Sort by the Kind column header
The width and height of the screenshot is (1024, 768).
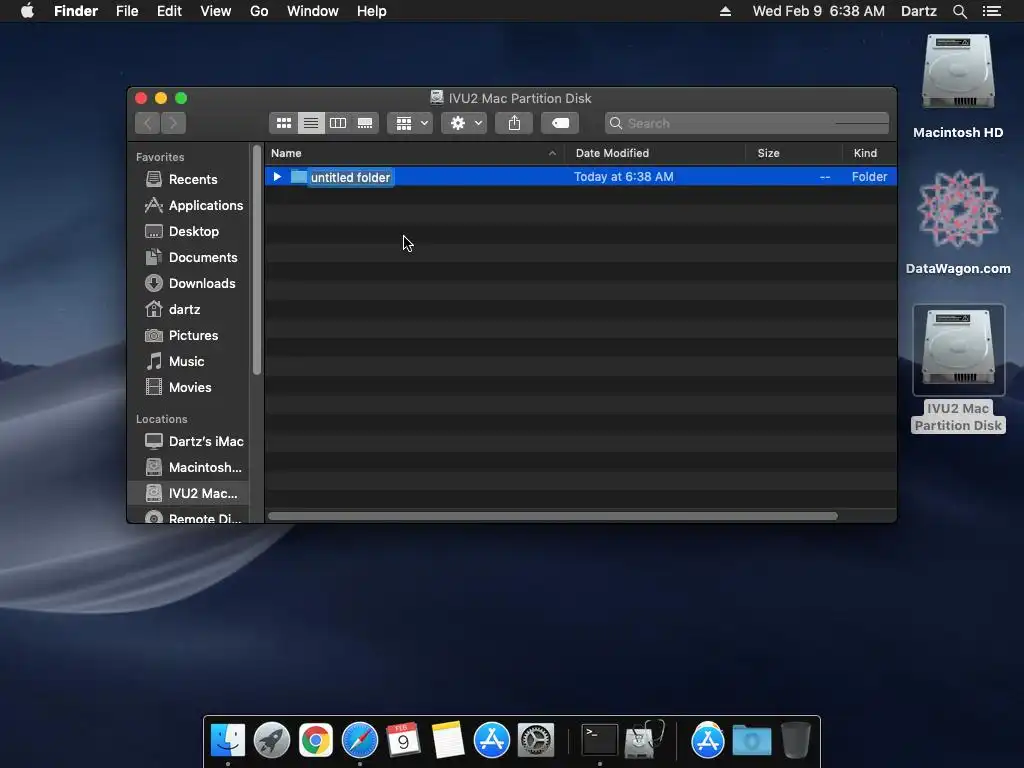click(x=869, y=153)
